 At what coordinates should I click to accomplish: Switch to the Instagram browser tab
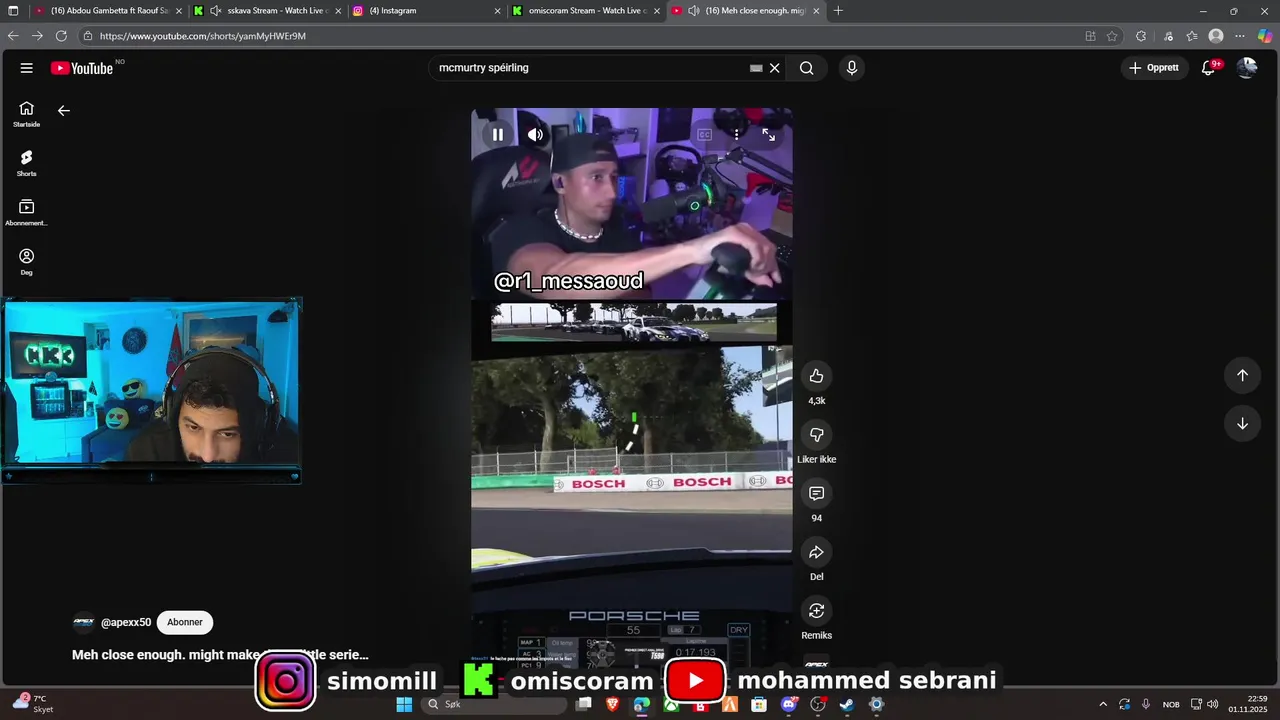pyautogui.click(x=427, y=11)
